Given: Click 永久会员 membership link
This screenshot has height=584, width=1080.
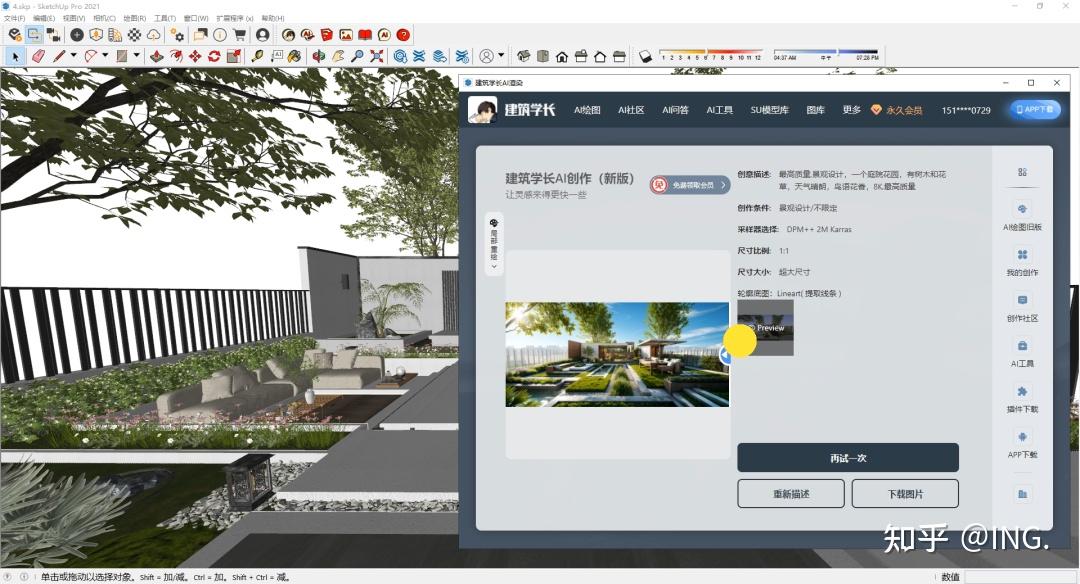Looking at the screenshot, I should point(897,110).
